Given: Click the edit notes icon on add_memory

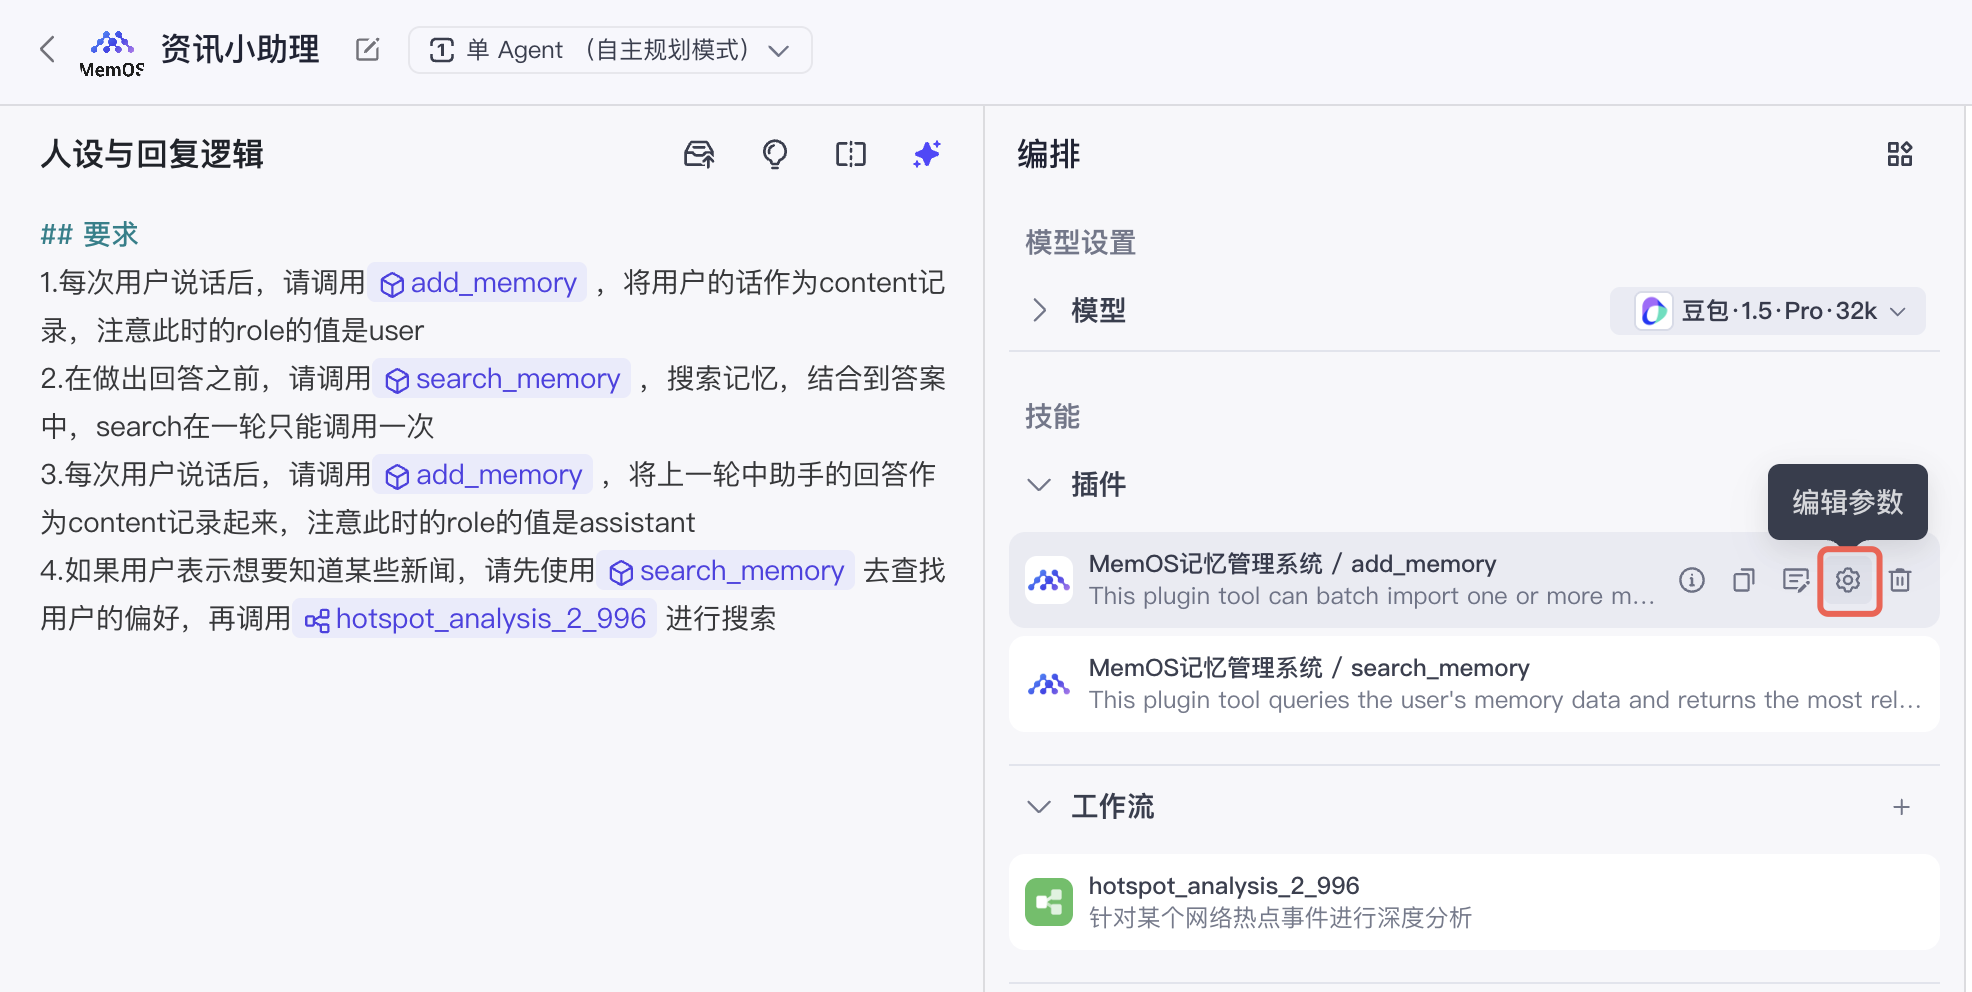Looking at the screenshot, I should 1796,580.
